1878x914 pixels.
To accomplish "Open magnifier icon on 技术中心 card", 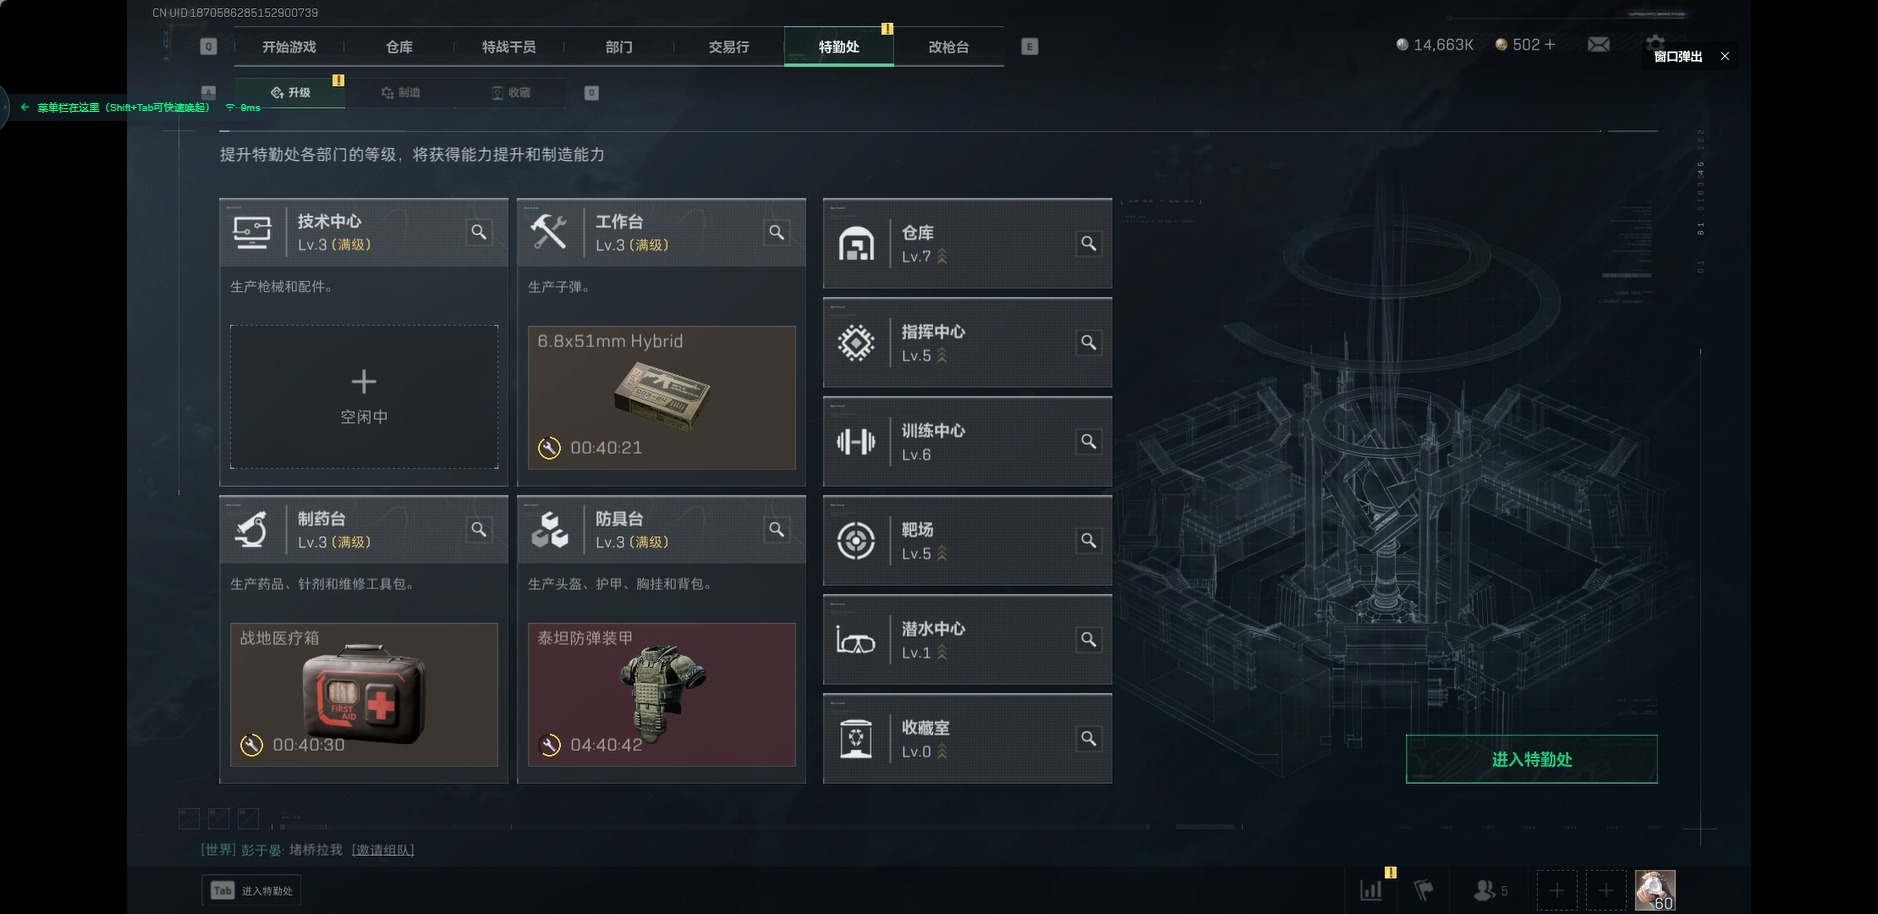I will pyautogui.click(x=479, y=232).
